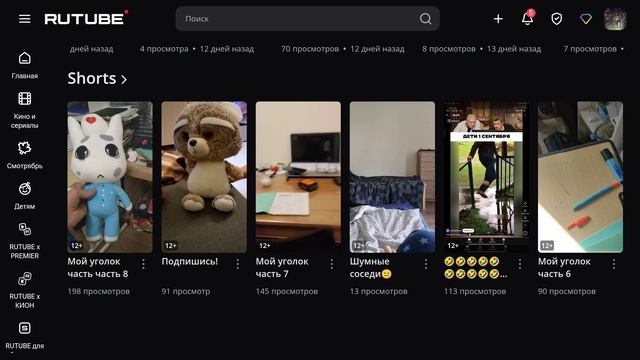Open options for laughing emoji short
Image resolution: width=640 pixels, height=360 pixels.
coord(520,264)
